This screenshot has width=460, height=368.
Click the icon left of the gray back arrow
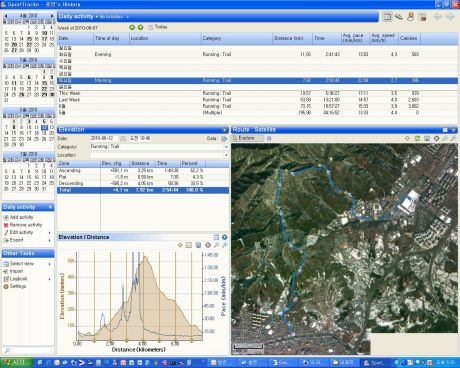click(x=422, y=16)
